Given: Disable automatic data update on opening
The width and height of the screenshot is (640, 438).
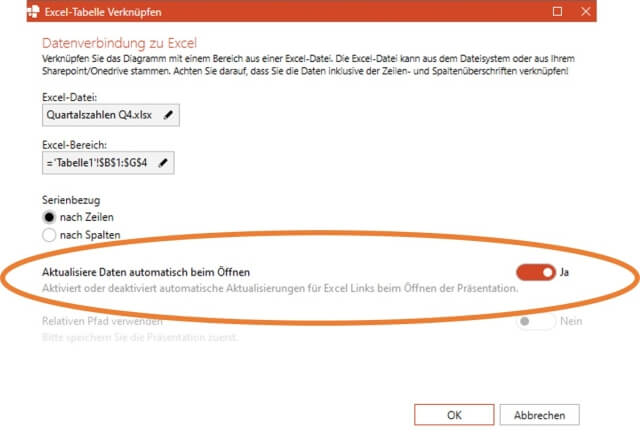Looking at the screenshot, I should [535, 271].
